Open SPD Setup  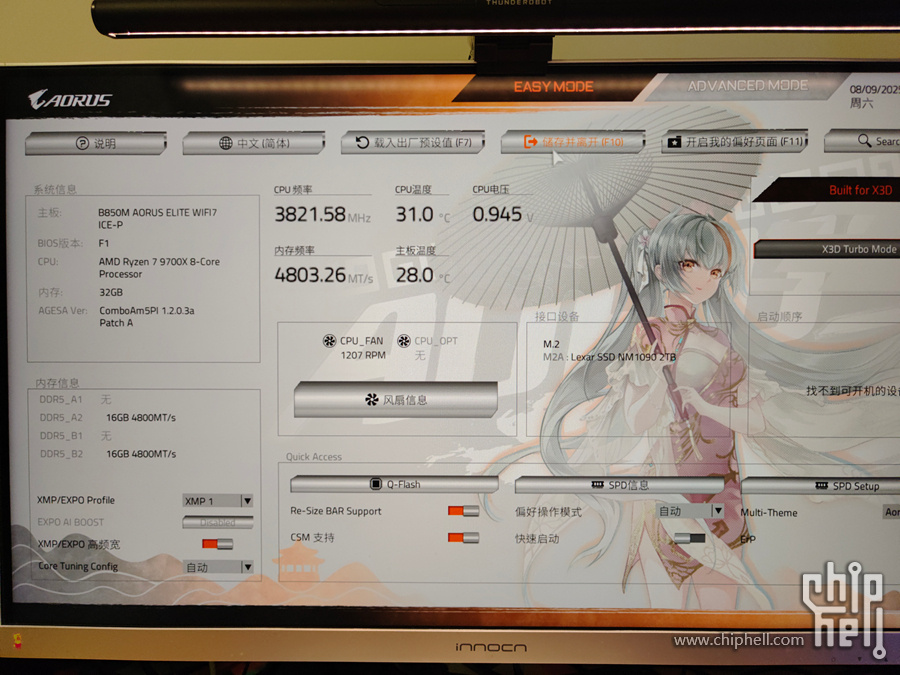(821, 486)
